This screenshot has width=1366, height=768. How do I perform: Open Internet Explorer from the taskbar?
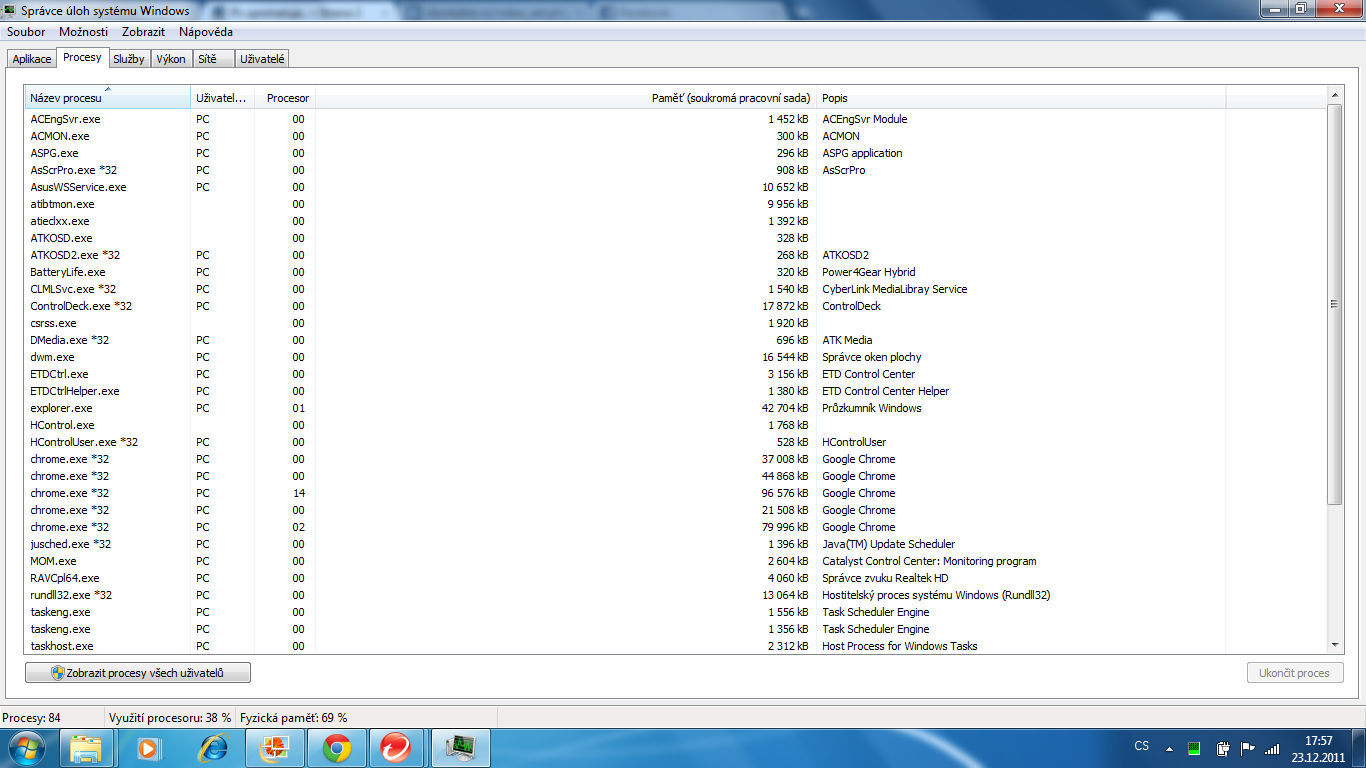tap(213, 748)
